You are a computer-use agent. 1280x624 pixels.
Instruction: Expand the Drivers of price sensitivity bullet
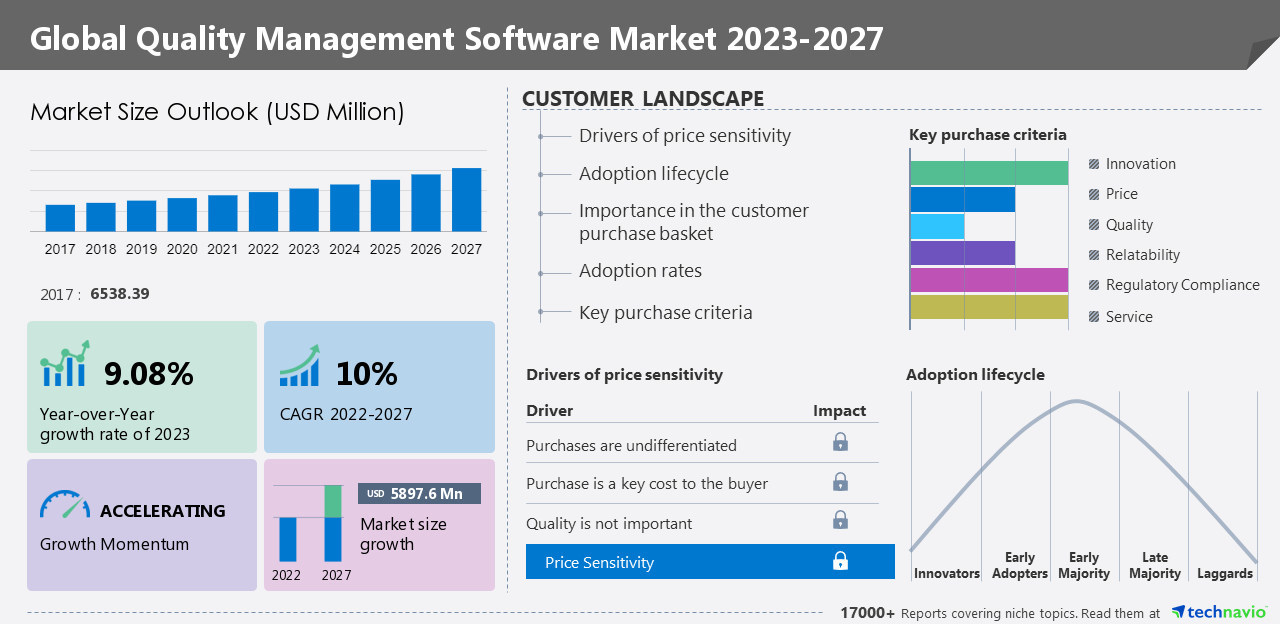(685, 135)
